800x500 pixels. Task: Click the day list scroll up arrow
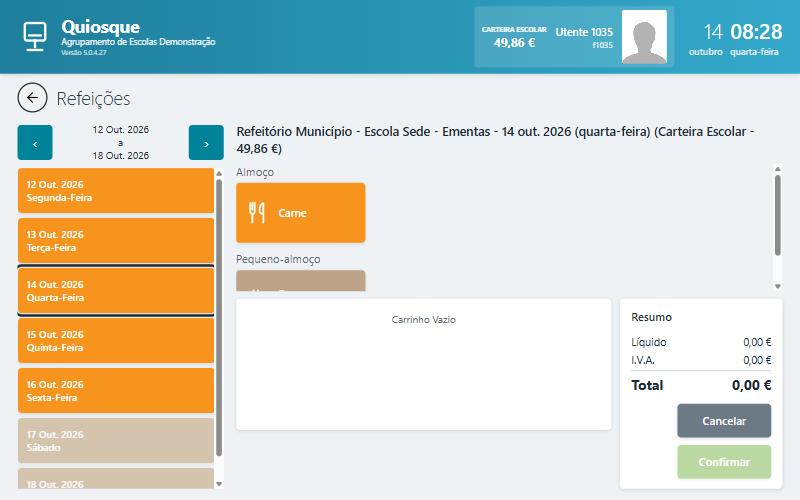(x=219, y=173)
